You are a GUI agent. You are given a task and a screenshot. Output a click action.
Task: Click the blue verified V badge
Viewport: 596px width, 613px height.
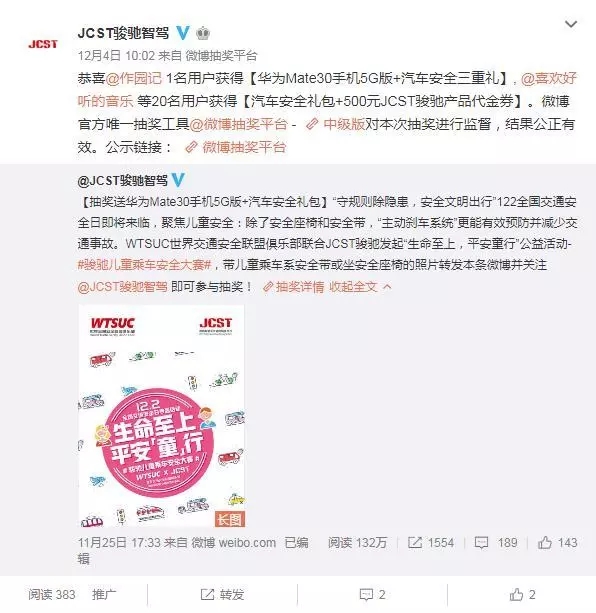coord(183,33)
